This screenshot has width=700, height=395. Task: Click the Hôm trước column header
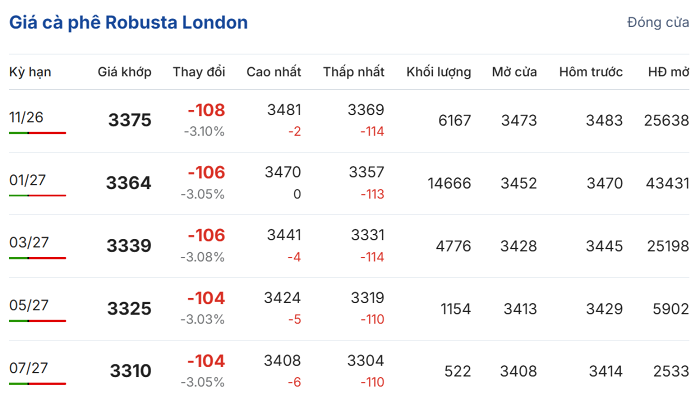pyautogui.click(x=591, y=72)
